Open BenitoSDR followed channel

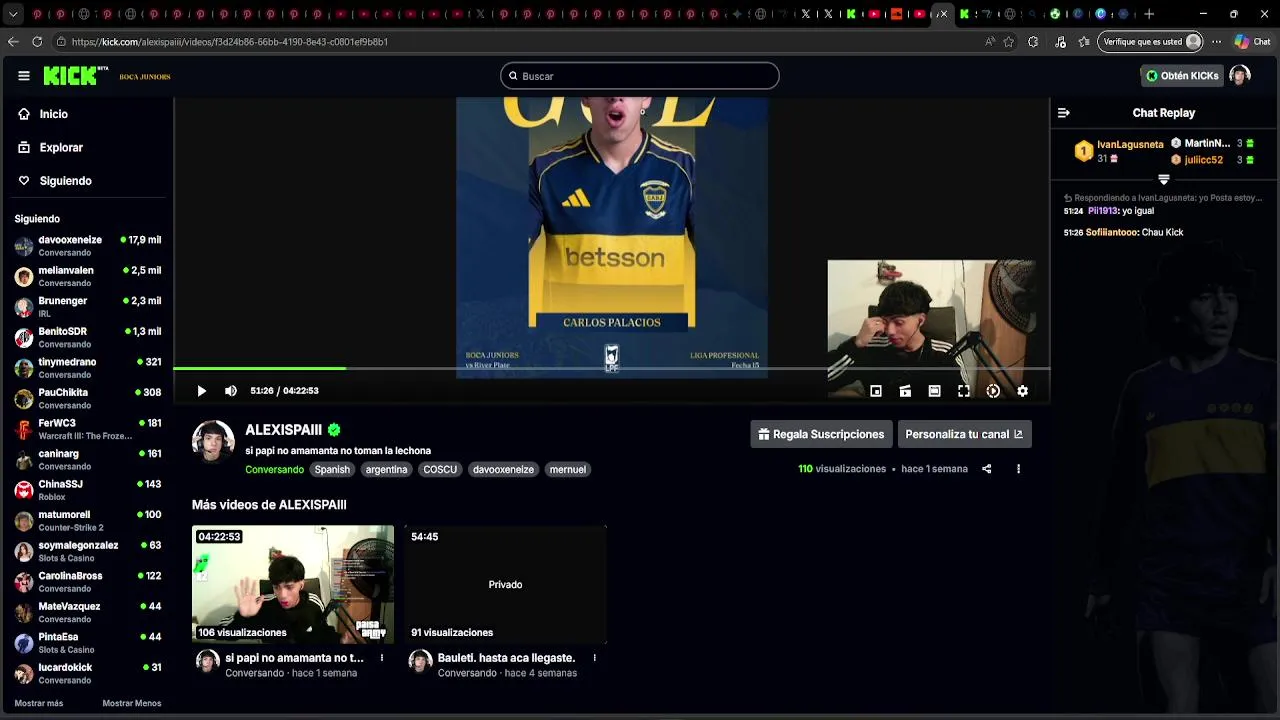tap(88, 337)
